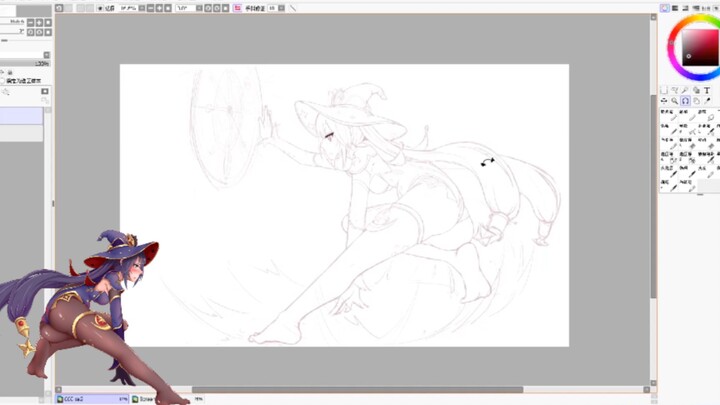Pick a shade in the saturation square
720x405 pixels.
700,47
